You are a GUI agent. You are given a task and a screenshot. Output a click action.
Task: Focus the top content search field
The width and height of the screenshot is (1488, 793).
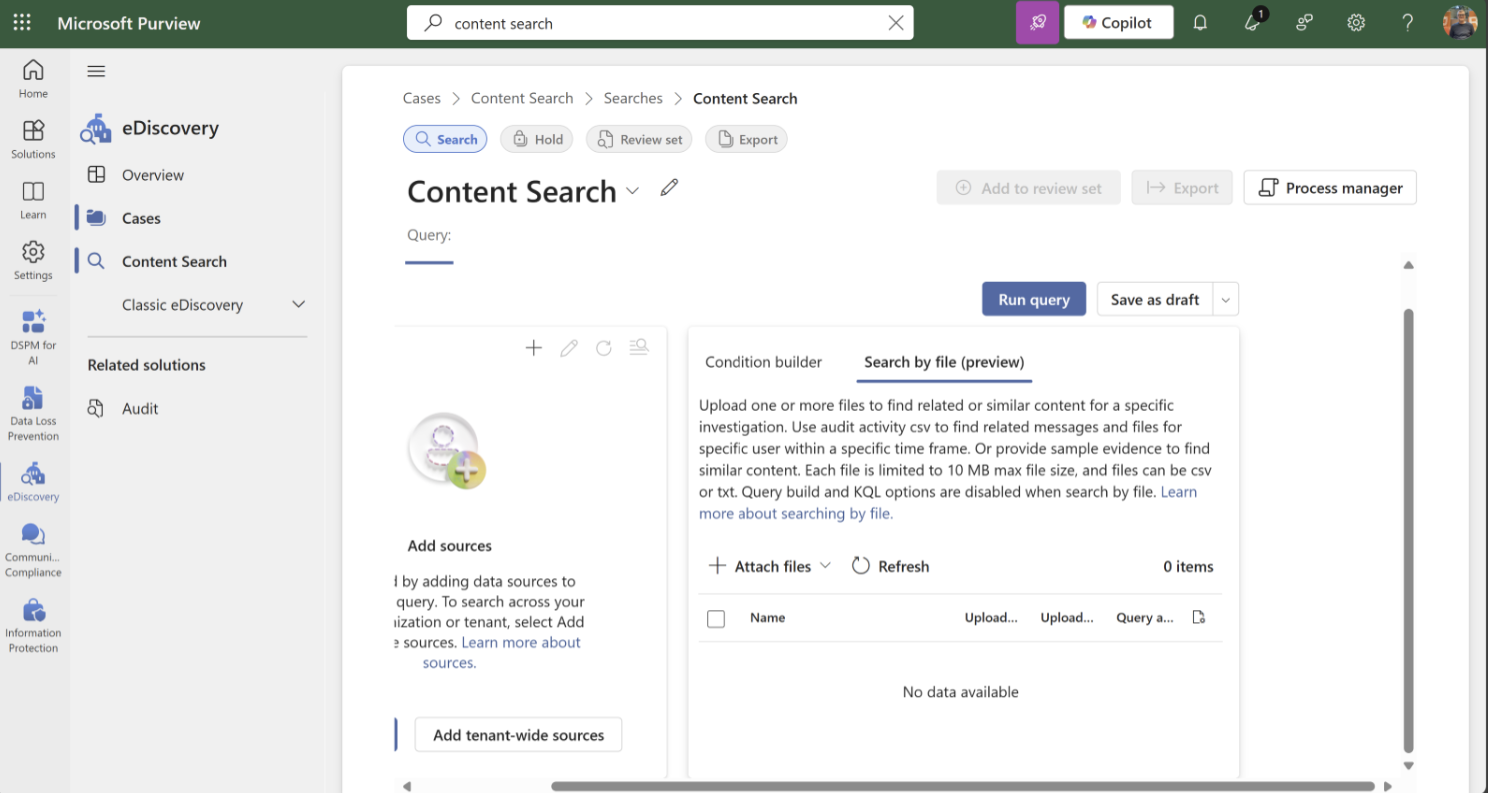(x=660, y=23)
